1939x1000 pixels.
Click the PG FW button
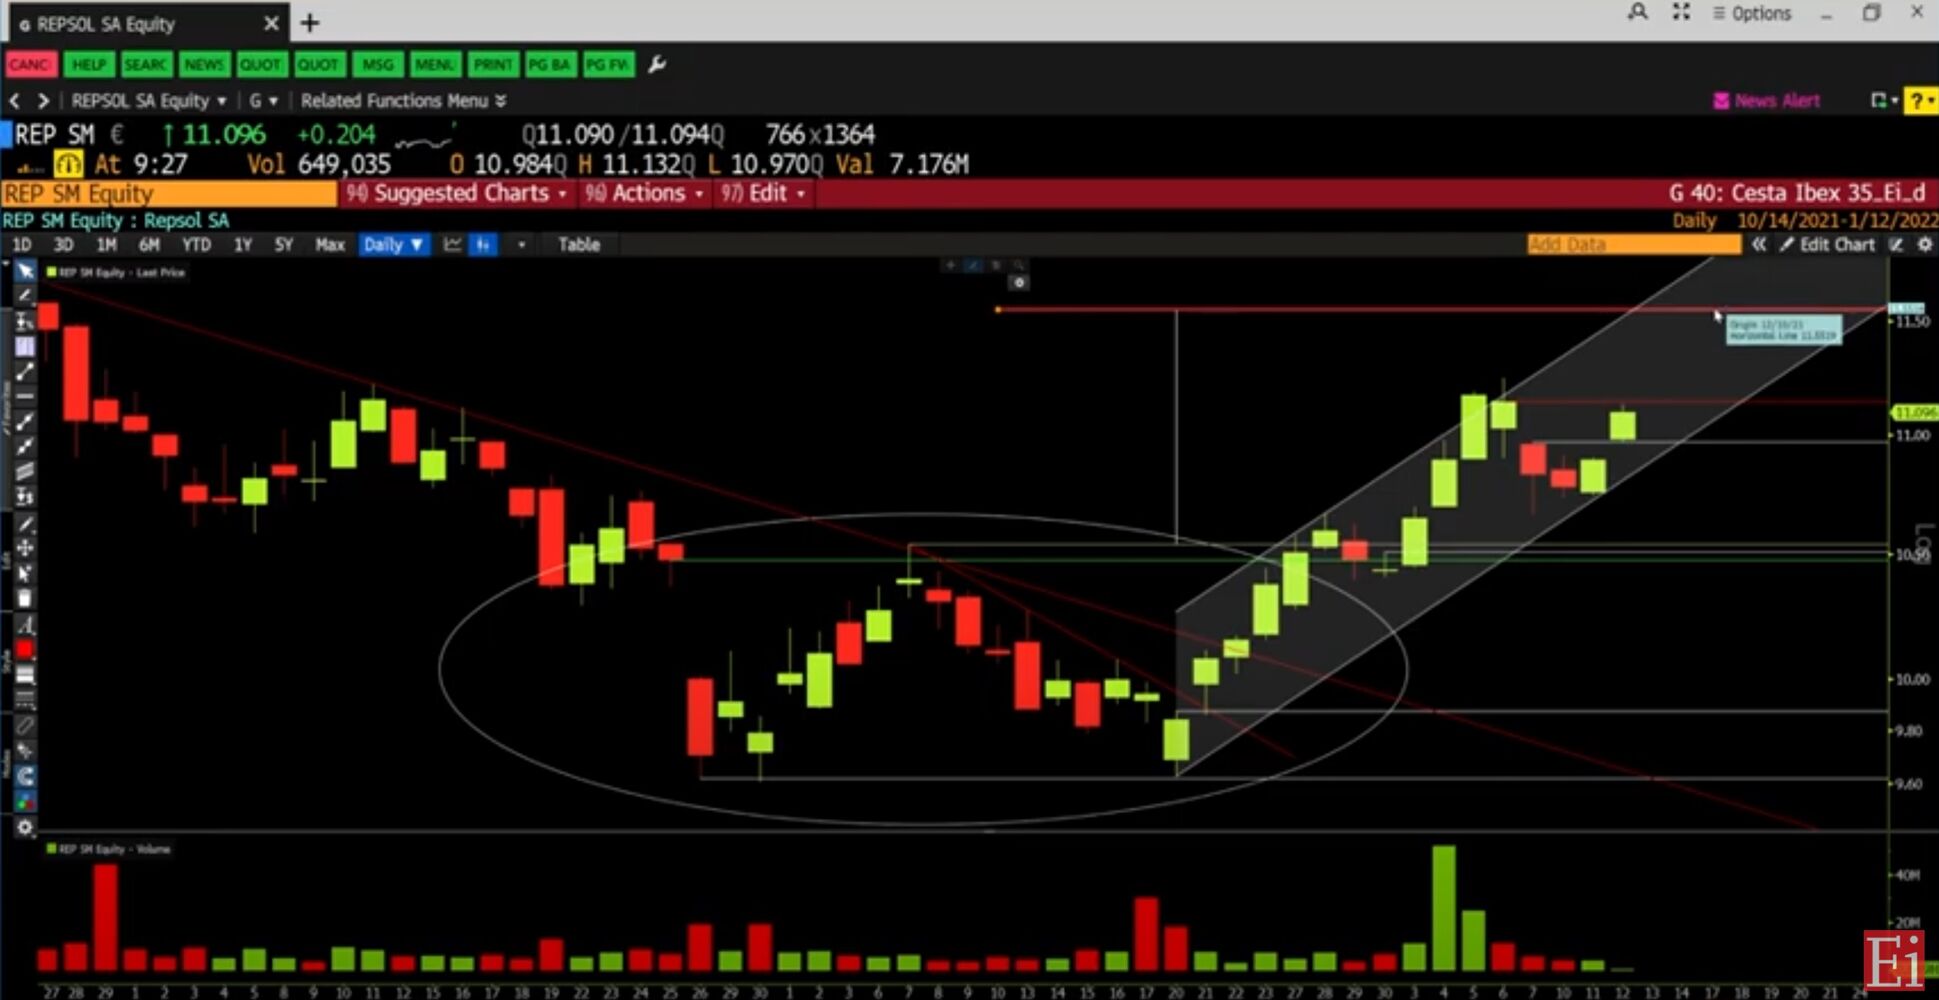[x=608, y=65]
